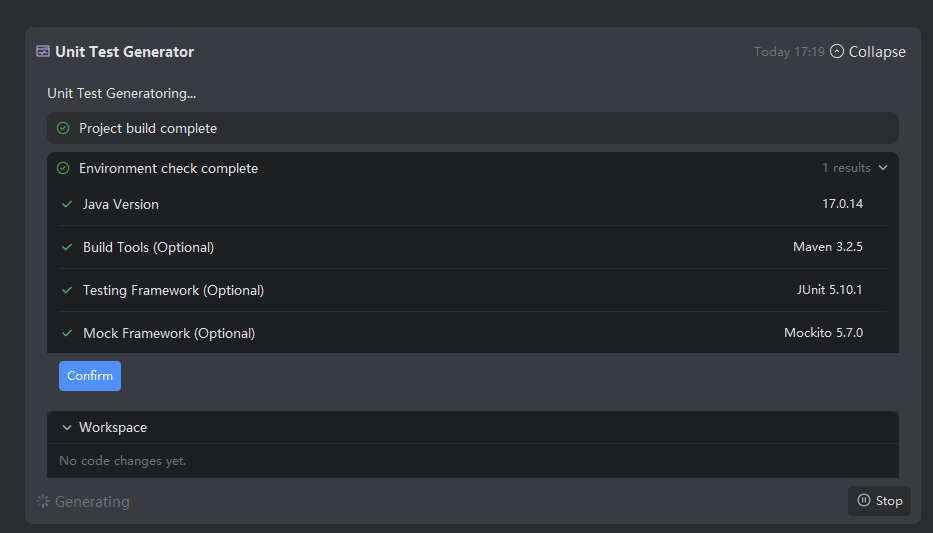Click the Collapse circle arrow icon
The height and width of the screenshot is (533, 933).
pos(837,52)
